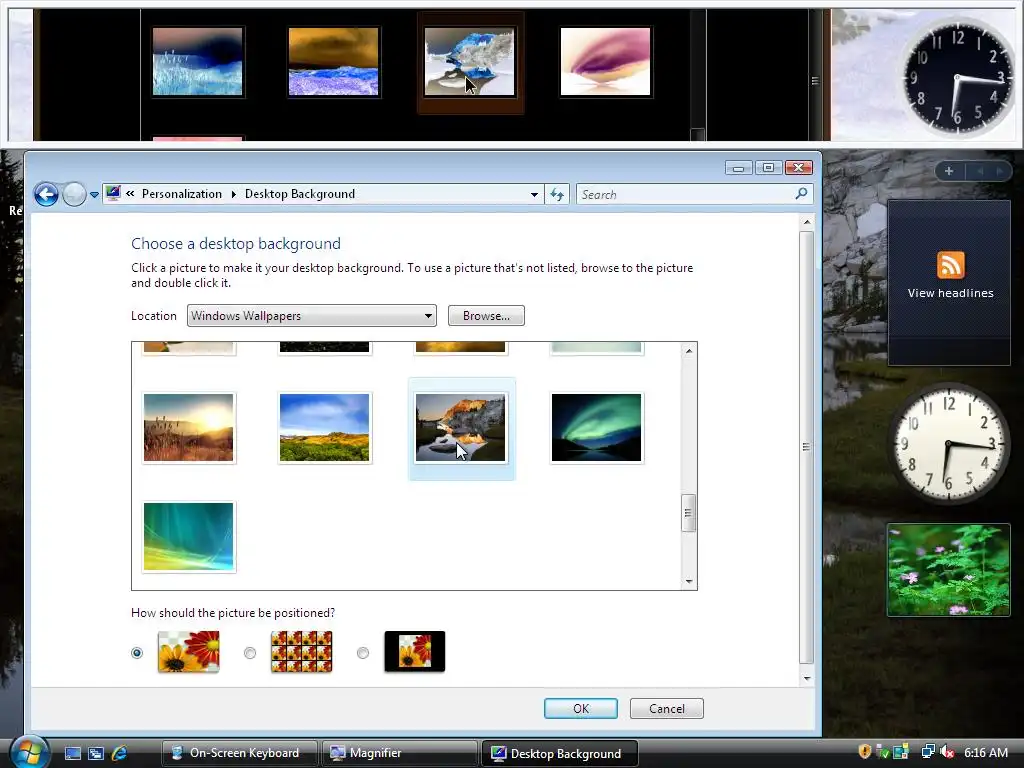Click the control panel icon in the address bar
1024x768 pixels.
[x=113, y=193]
